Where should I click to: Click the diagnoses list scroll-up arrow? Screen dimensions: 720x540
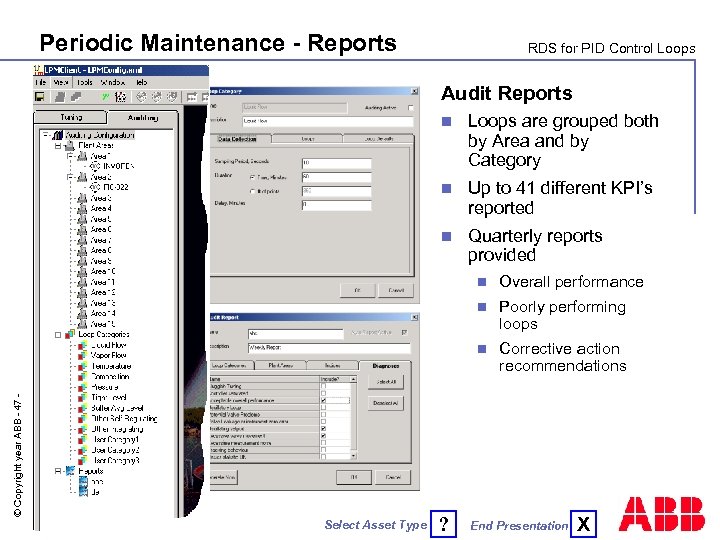coord(353,379)
